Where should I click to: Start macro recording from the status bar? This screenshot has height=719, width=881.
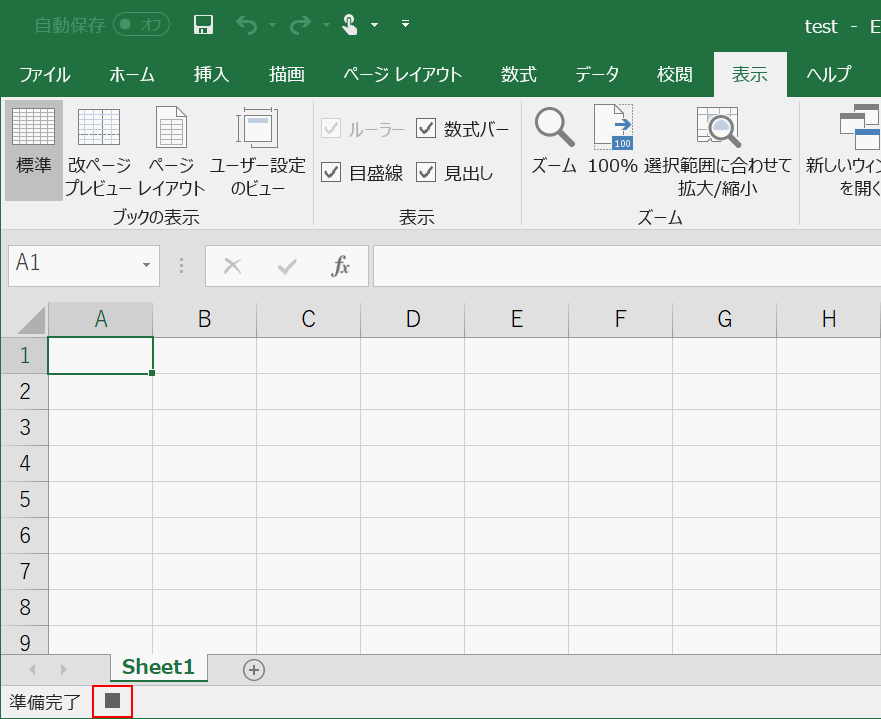pos(111,701)
